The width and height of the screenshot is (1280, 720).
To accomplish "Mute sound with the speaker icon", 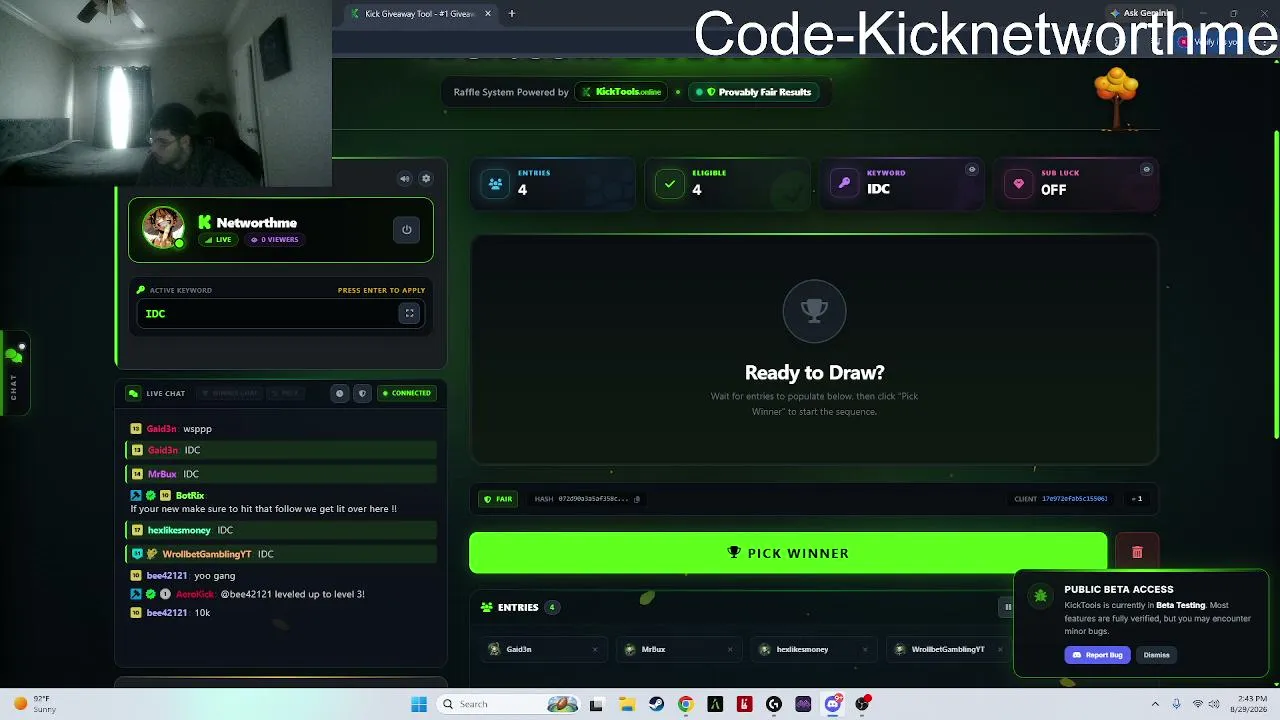I will coord(405,179).
